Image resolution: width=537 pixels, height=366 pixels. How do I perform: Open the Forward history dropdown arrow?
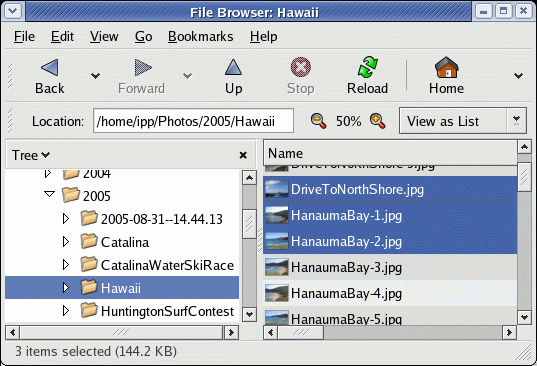(187, 75)
